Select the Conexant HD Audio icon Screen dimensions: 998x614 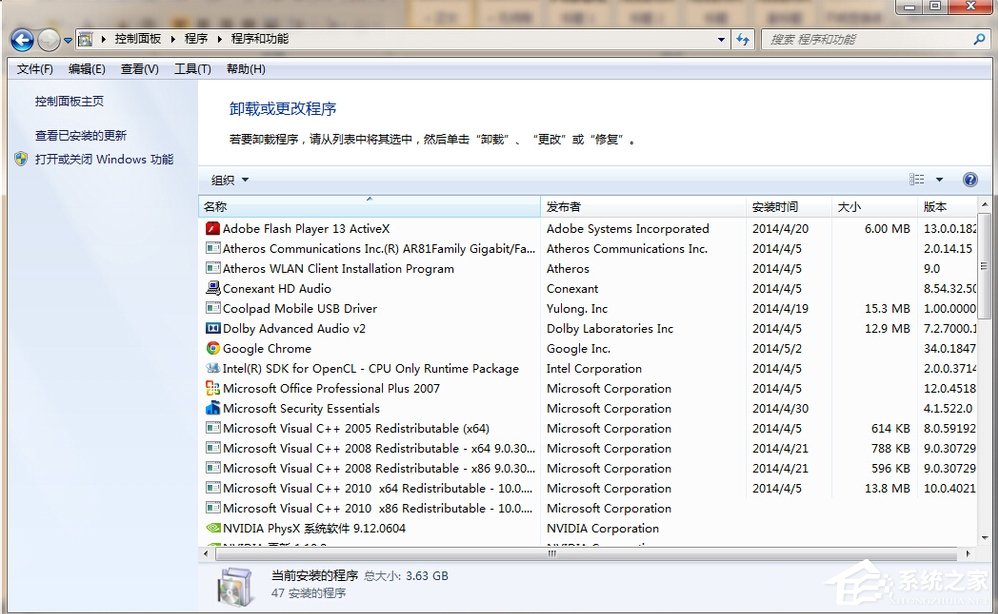click(x=212, y=288)
